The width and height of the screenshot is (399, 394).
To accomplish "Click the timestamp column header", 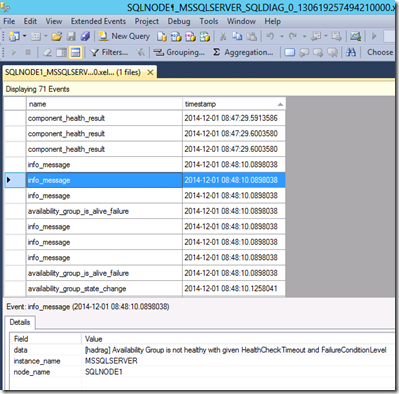I will (x=234, y=104).
